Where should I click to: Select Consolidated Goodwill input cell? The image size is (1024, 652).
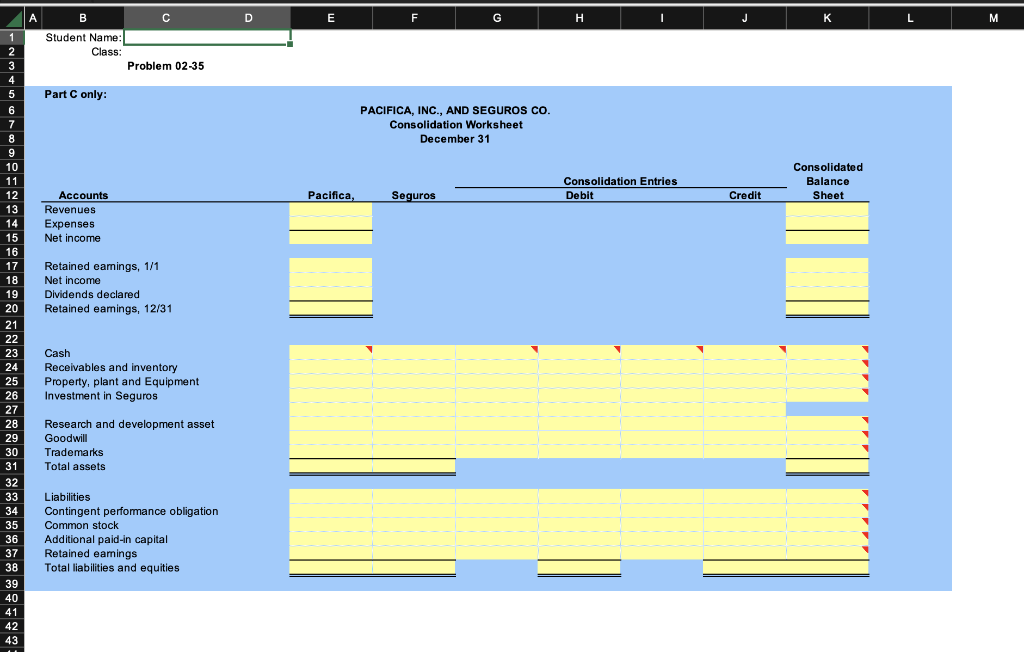[827, 438]
